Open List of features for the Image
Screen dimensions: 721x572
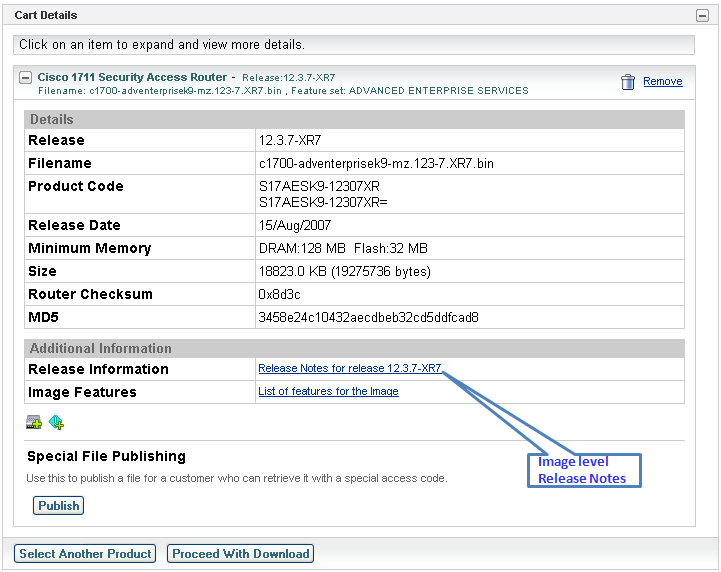(328, 391)
